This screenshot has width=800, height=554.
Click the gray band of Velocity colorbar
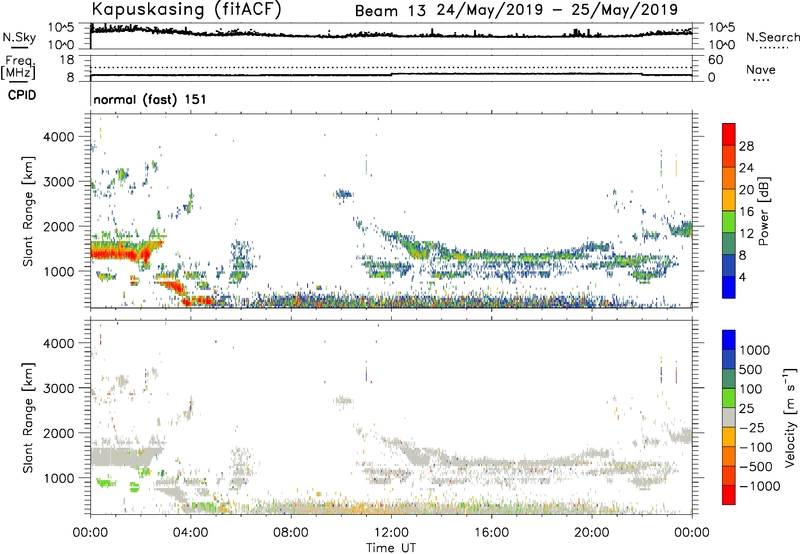(x=729, y=417)
